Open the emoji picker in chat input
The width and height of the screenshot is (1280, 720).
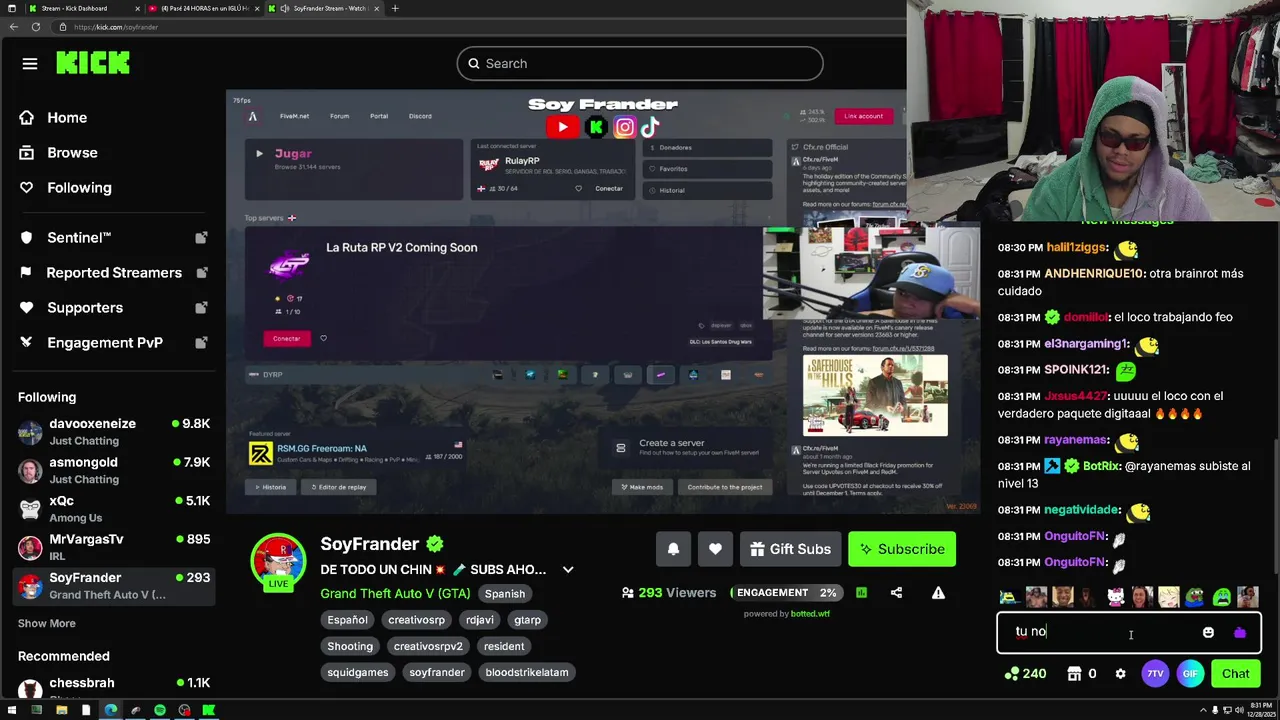pyautogui.click(x=1208, y=632)
